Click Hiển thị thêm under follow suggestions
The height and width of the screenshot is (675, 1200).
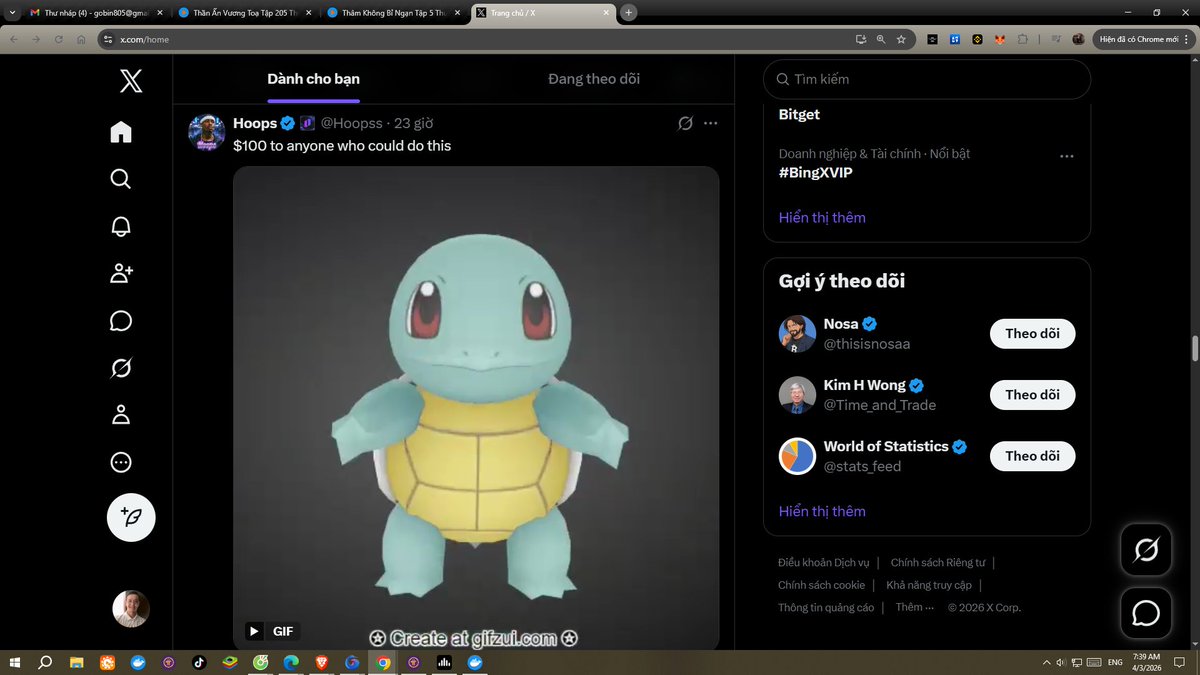[x=822, y=511]
